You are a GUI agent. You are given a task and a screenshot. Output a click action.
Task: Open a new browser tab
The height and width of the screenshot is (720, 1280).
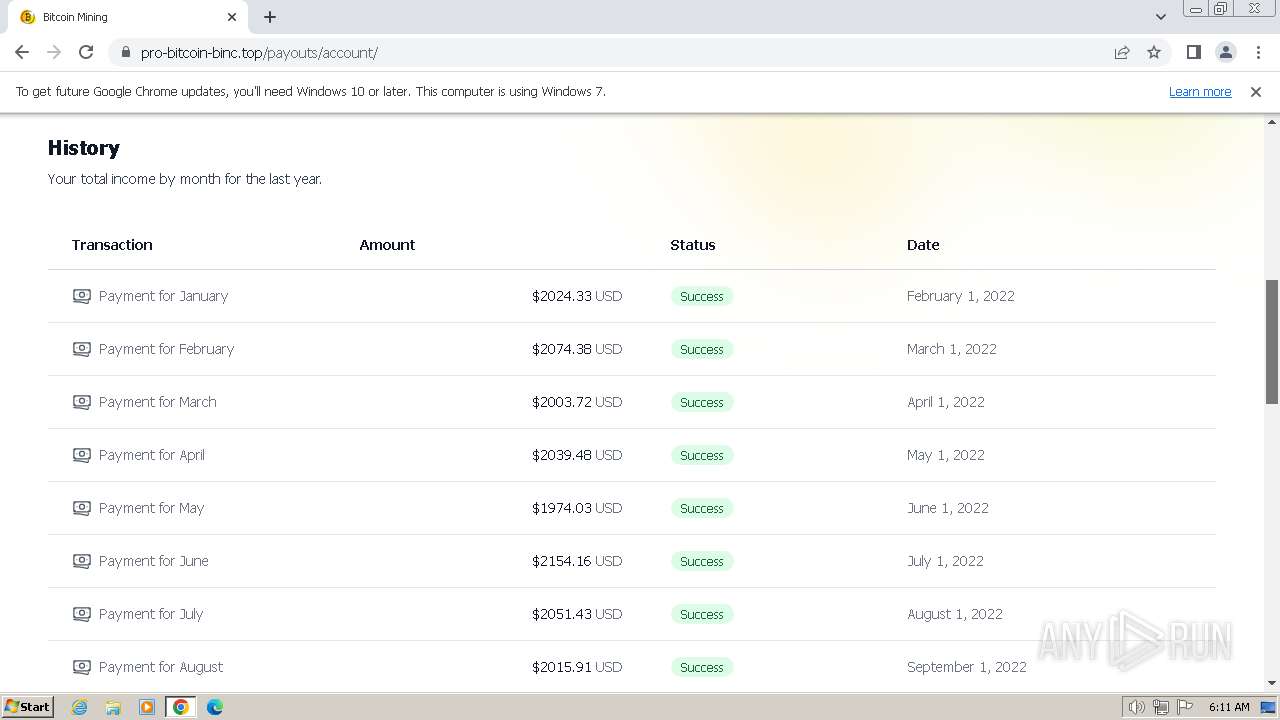(x=270, y=17)
